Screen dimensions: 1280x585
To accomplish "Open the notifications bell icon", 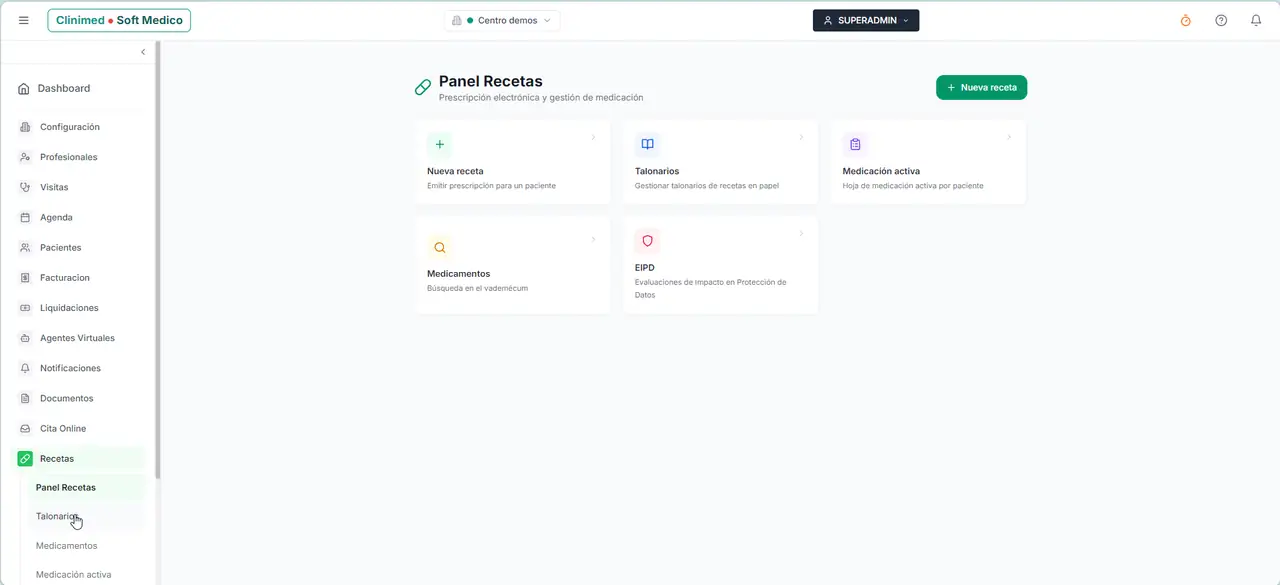I will (1256, 20).
